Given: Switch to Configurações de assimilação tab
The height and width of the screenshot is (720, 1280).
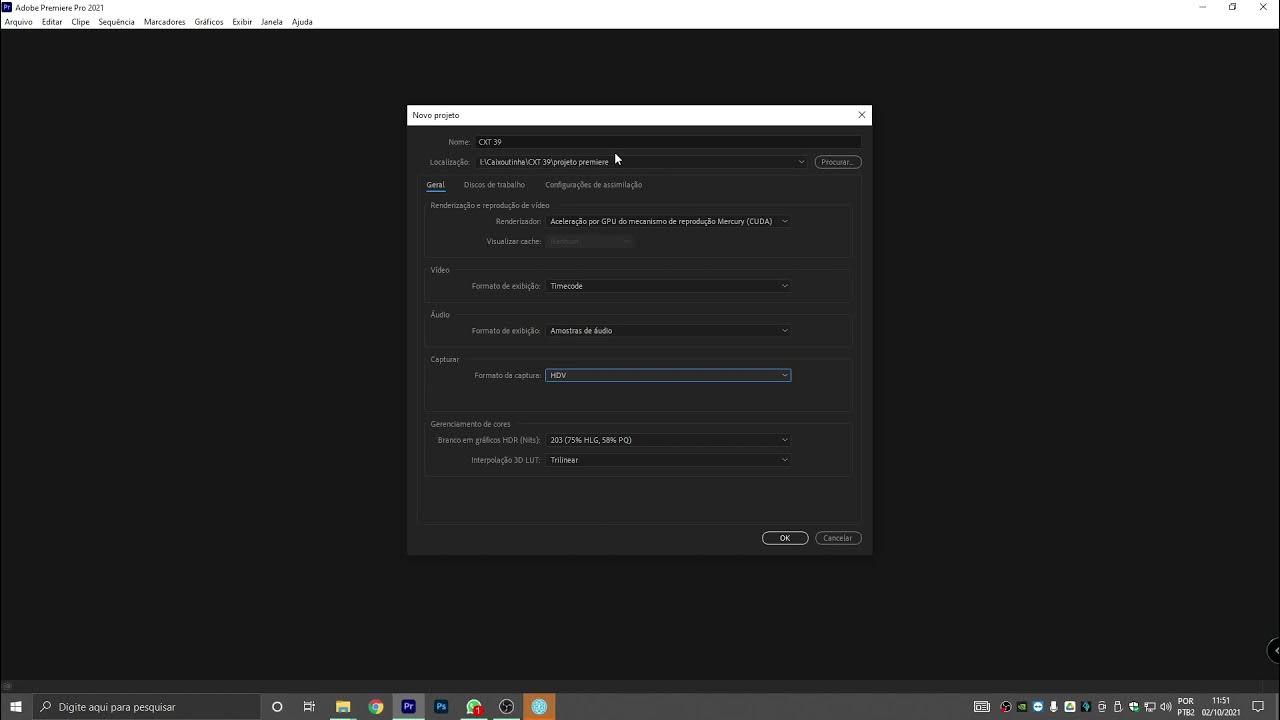Looking at the screenshot, I should [593, 185].
